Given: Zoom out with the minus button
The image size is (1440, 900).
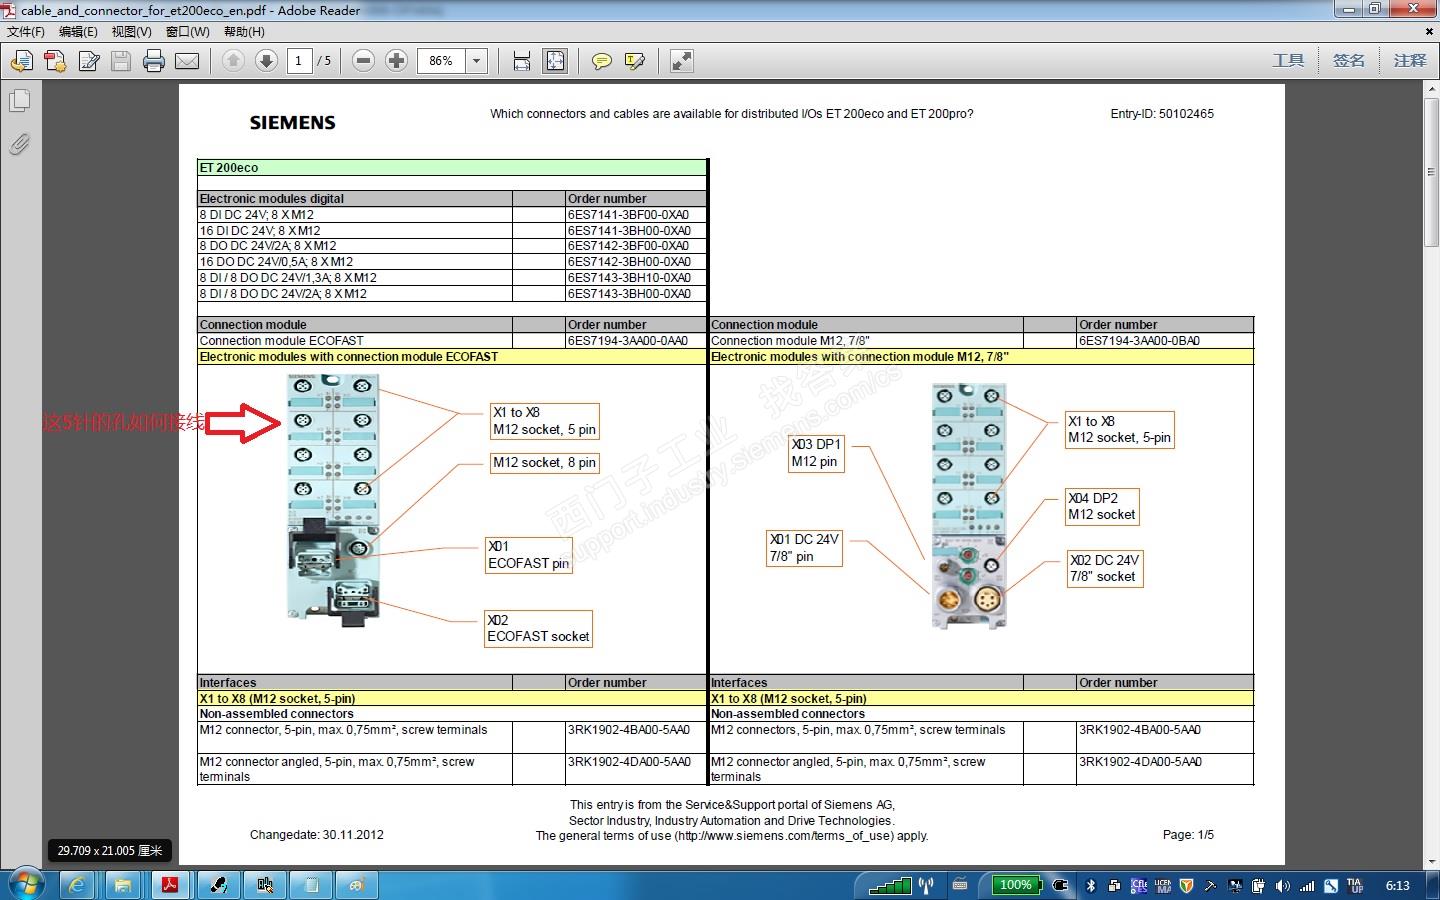Looking at the screenshot, I should coord(364,61).
